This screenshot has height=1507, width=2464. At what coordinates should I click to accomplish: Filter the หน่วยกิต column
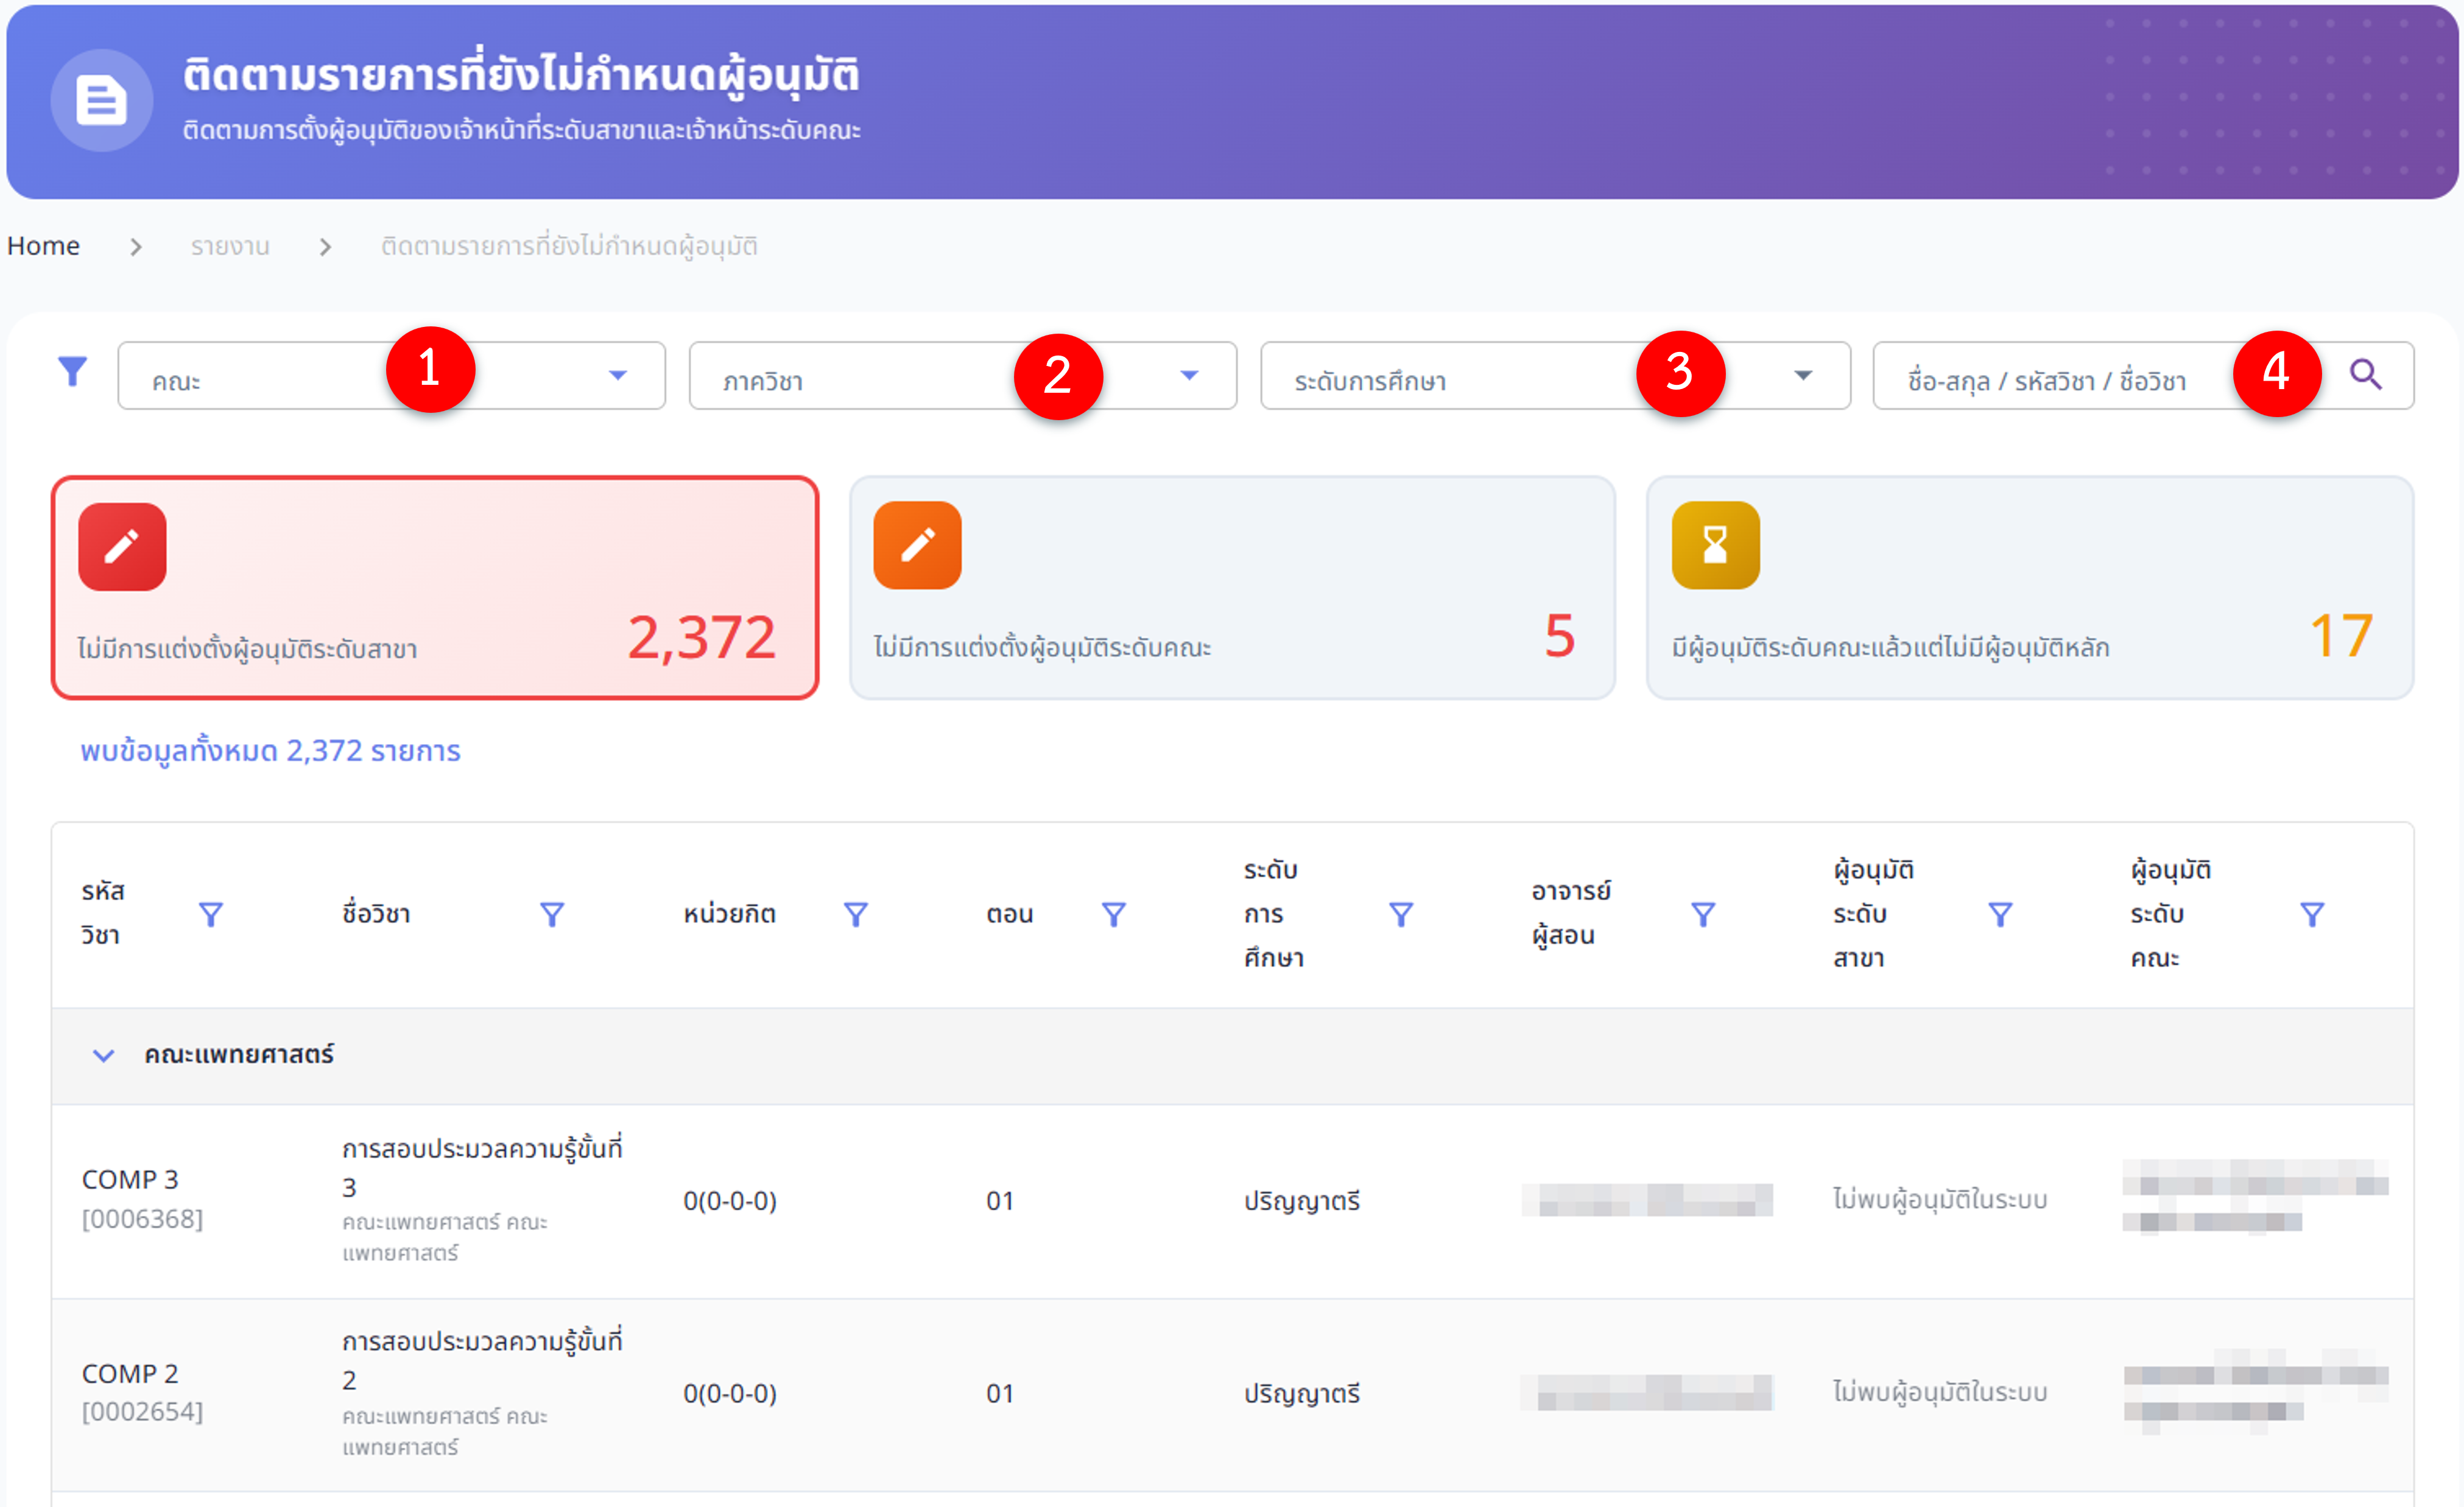click(856, 914)
